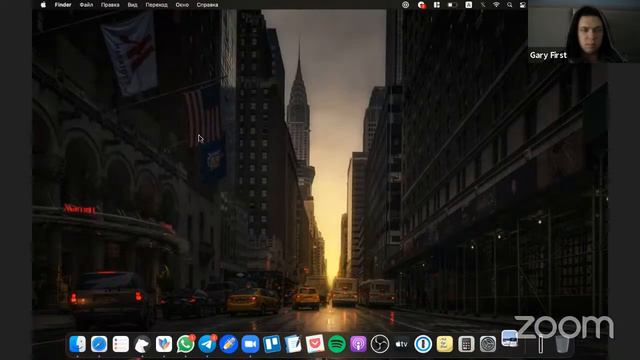Open the Apple TV app
The height and width of the screenshot is (360, 640).
click(401, 344)
